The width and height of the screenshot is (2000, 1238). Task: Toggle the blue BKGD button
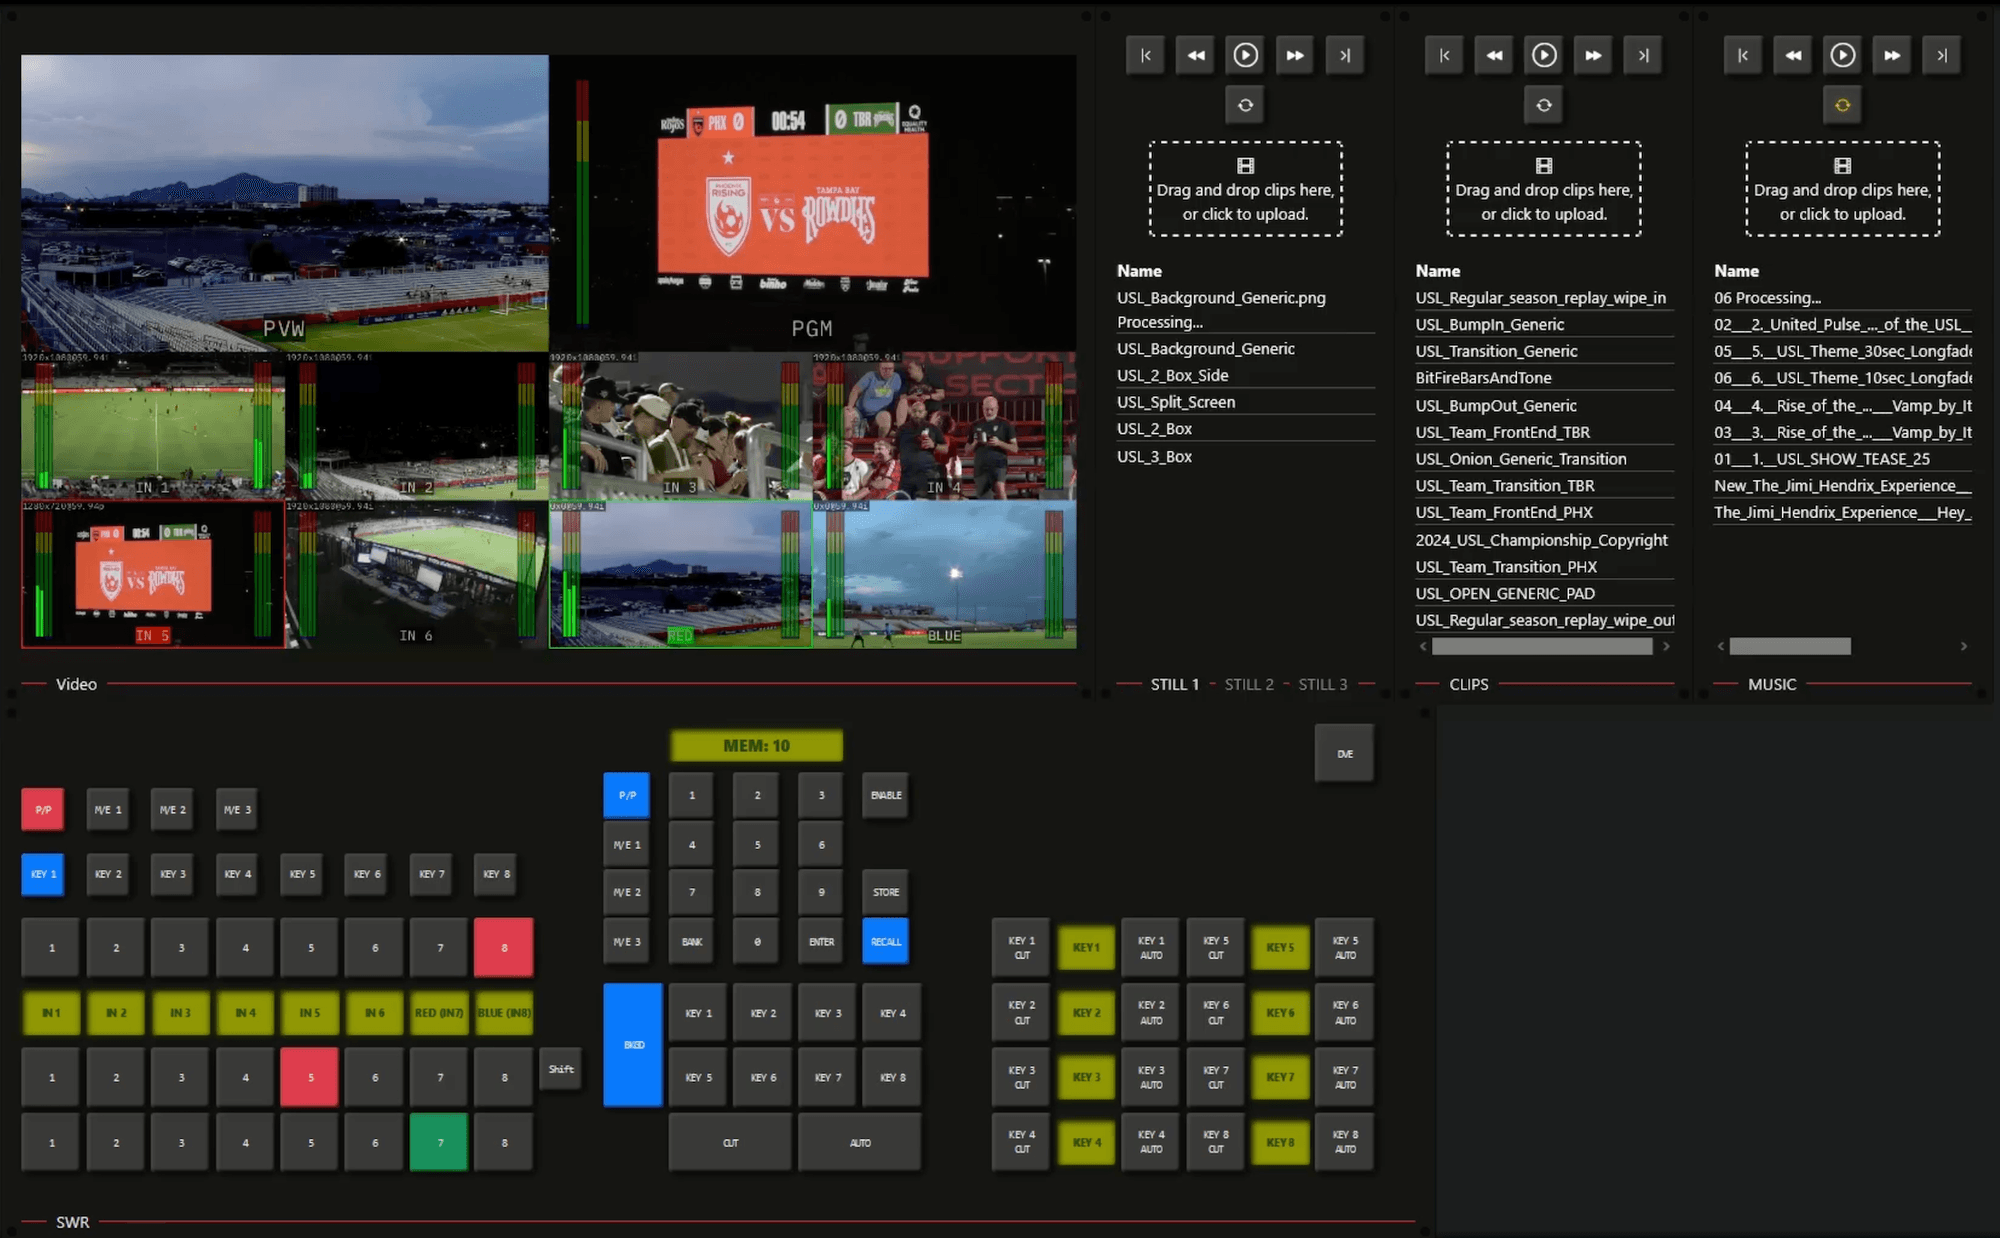tap(631, 1043)
